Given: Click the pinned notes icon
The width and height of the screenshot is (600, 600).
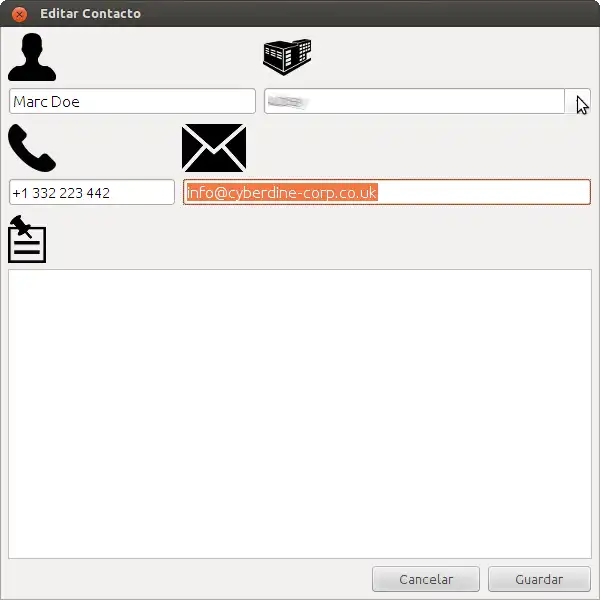Looking at the screenshot, I should tap(27, 239).
